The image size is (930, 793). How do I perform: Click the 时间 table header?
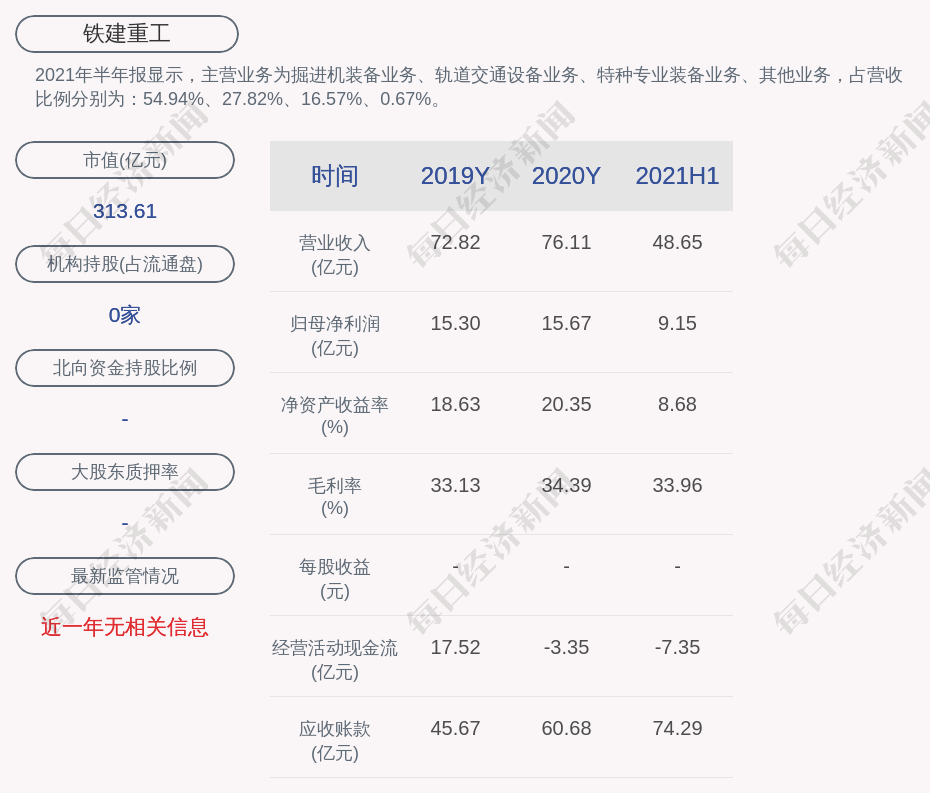pyautogui.click(x=335, y=176)
